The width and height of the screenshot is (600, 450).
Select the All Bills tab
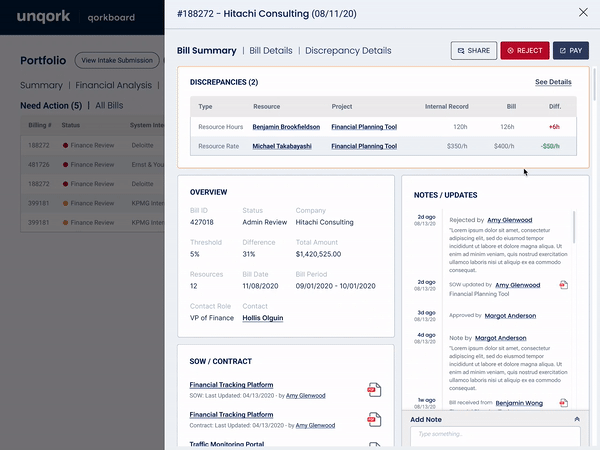(x=109, y=106)
